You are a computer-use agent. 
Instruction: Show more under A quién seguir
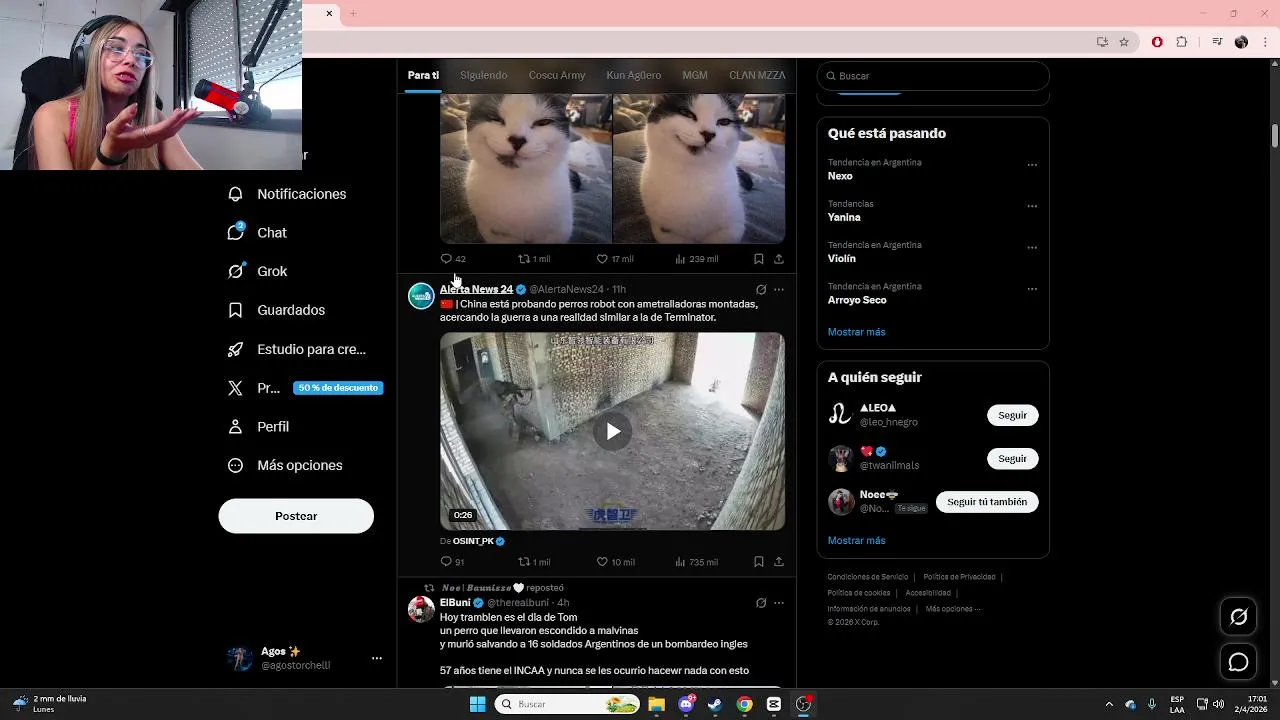tap(856, 540)
